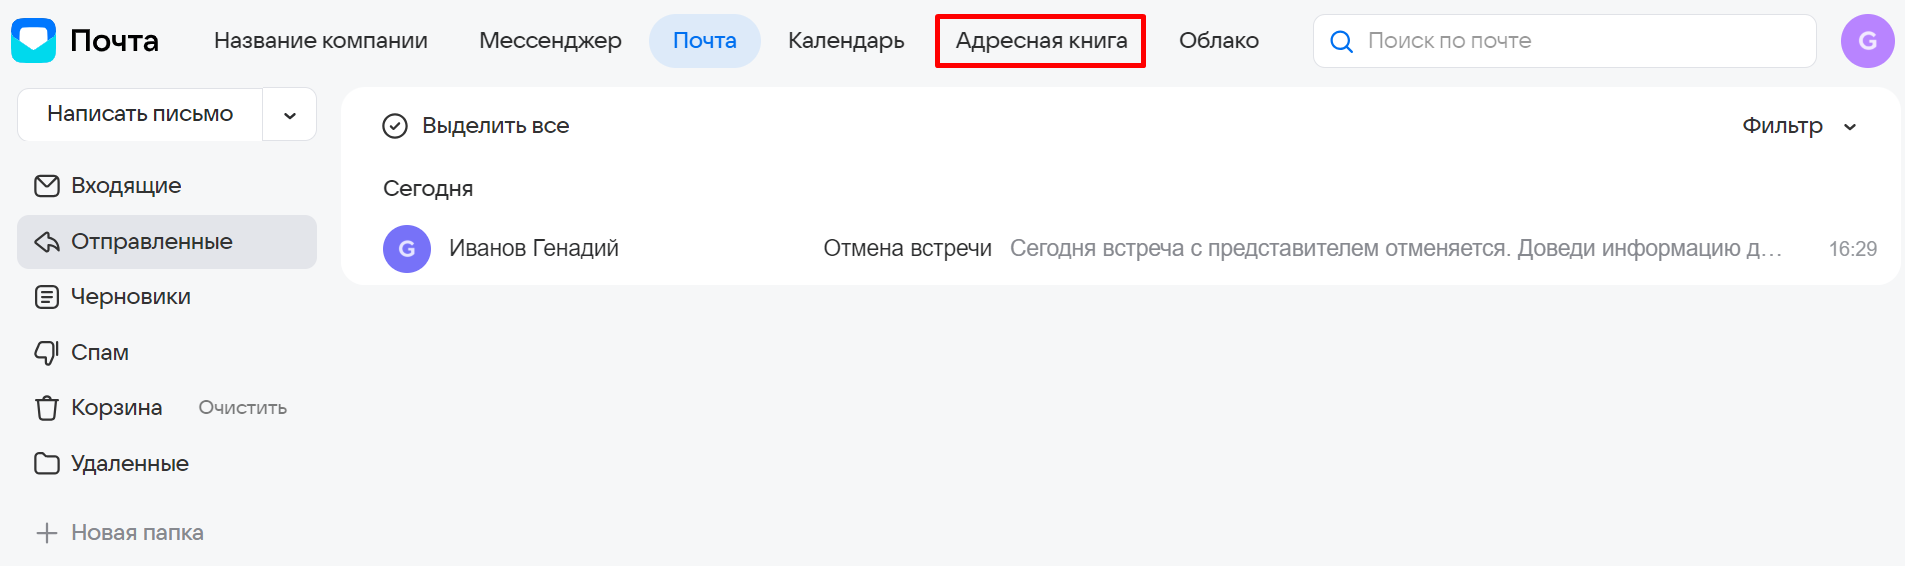Click the Спам thumbs-down icon
Viewport: 1905px width, 566px height.
[47, 353]
